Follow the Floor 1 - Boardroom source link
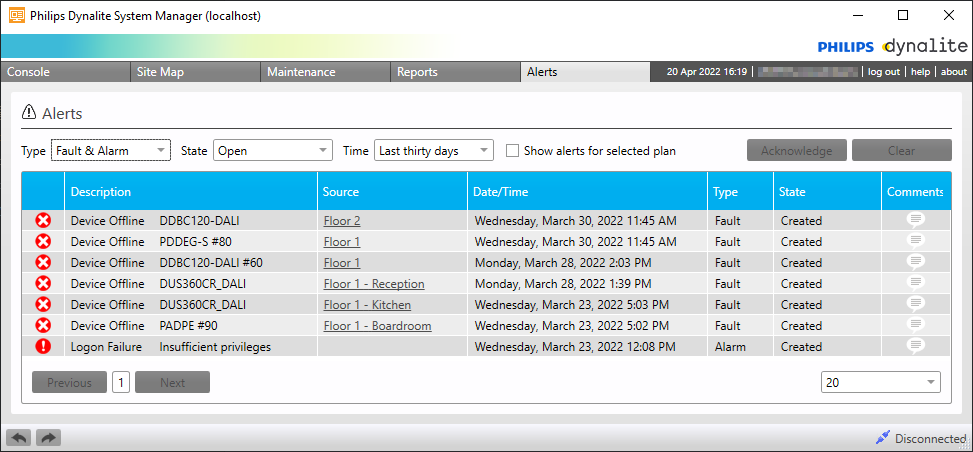This screenshot has width=973, height=452. [x=377, y=325]
